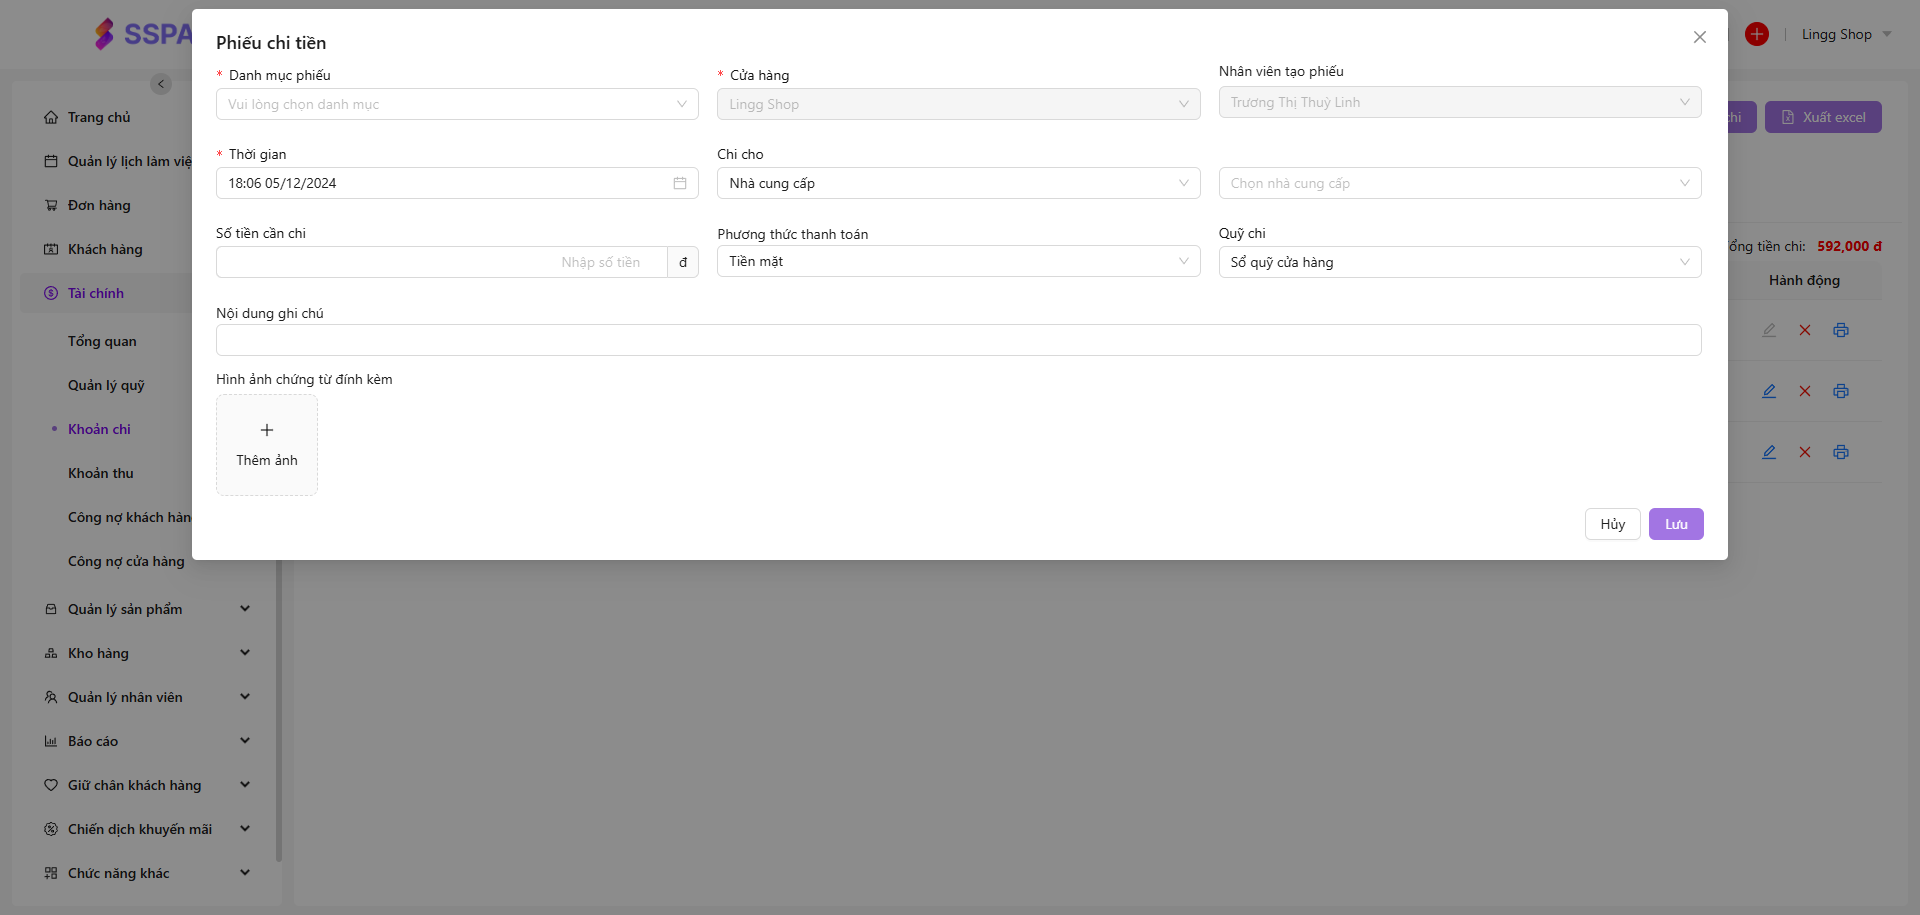Screen dimensions: 1920x915
Task: Click the edit pencil in third row
Action: 1769,452
